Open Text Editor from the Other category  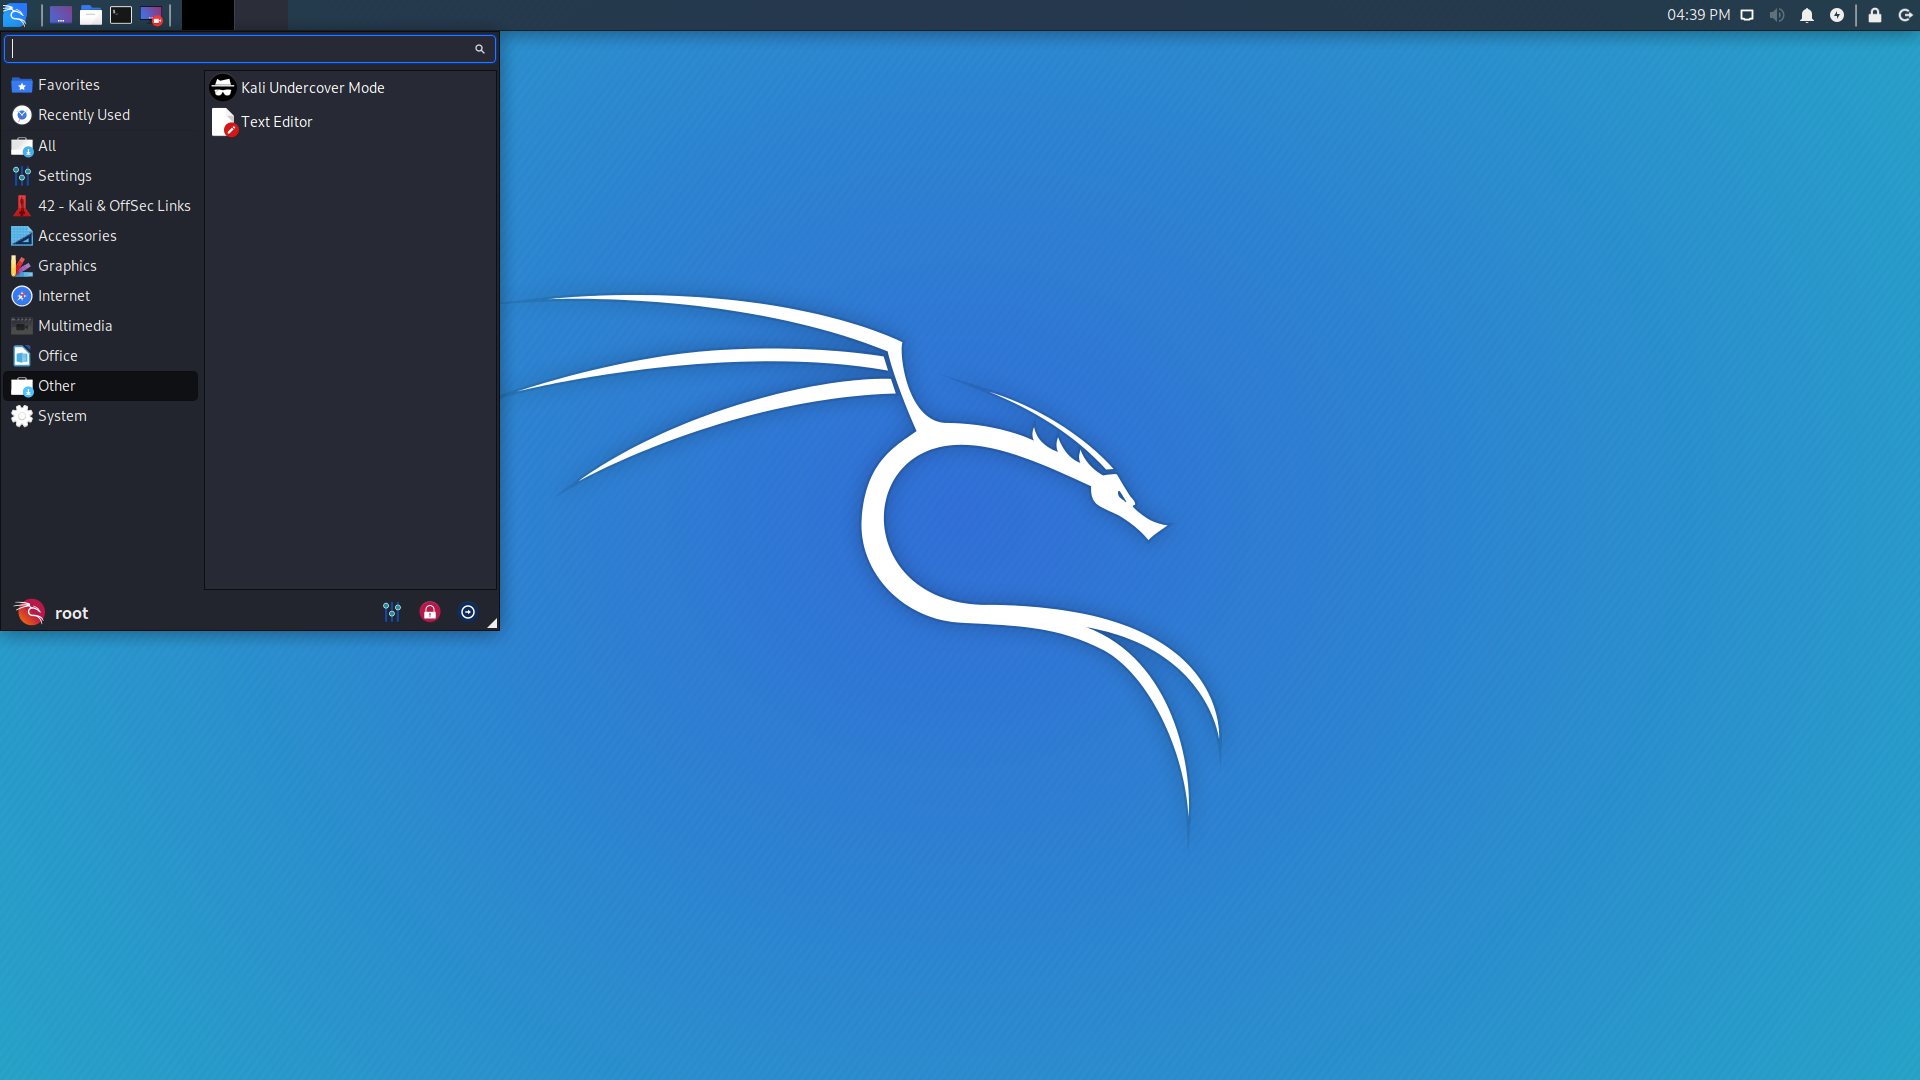pos(350,122)
